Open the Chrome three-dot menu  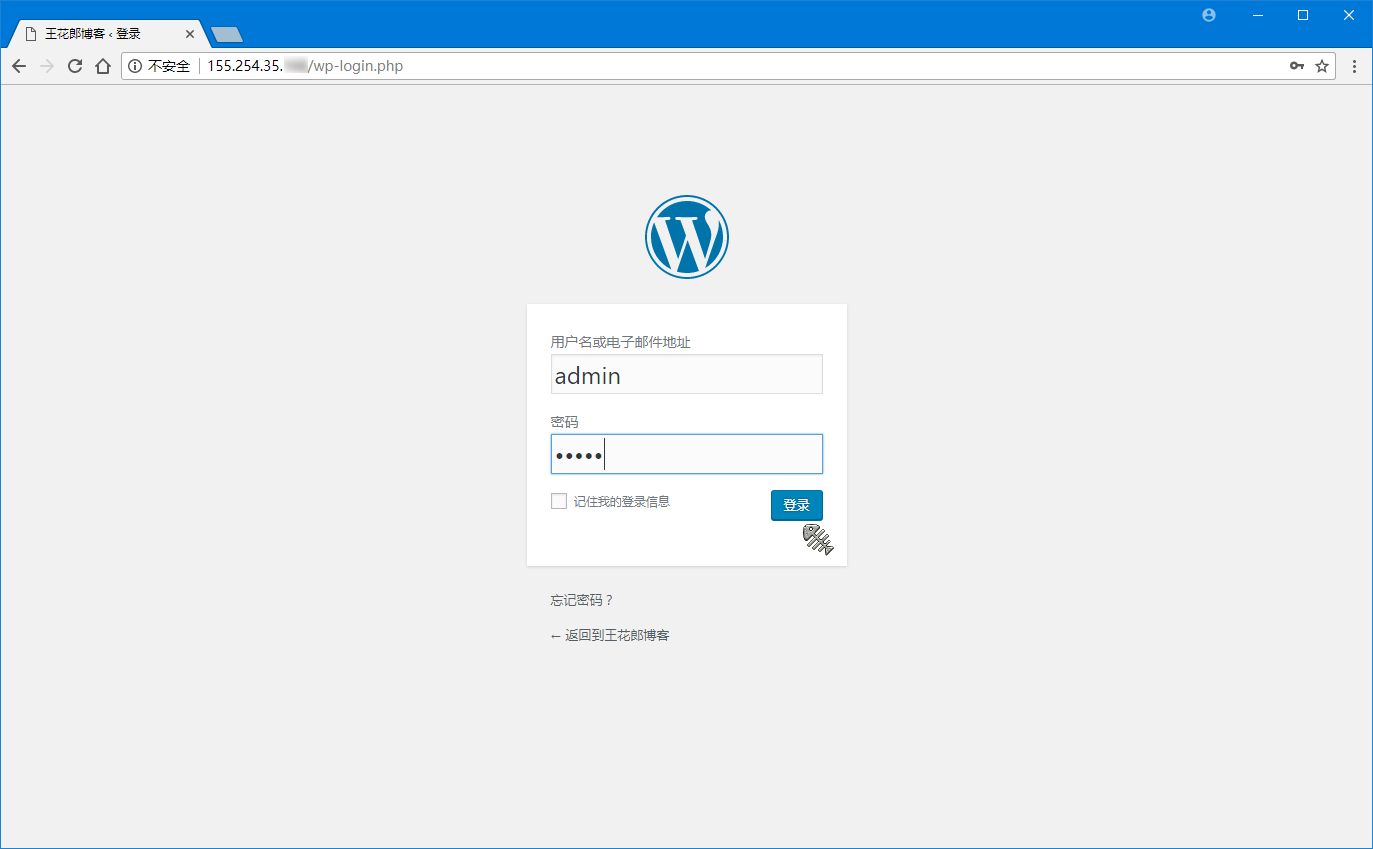(1354, 66)
